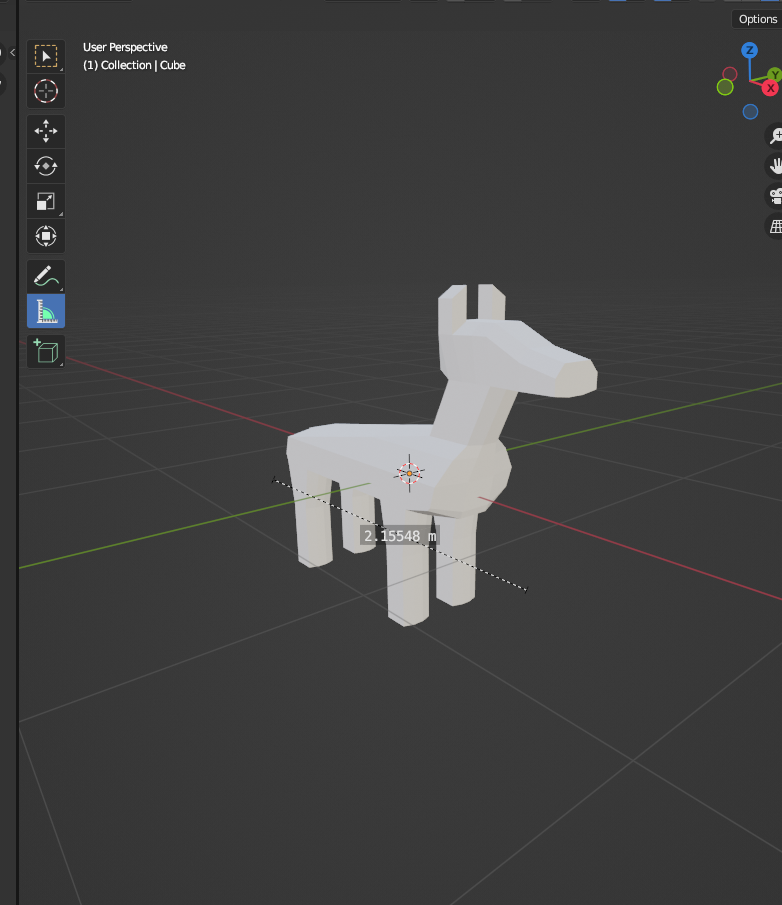The image size is (782, 905).
Task: Toggle perspective/orthographic grid button
Action: coord(774,226)
